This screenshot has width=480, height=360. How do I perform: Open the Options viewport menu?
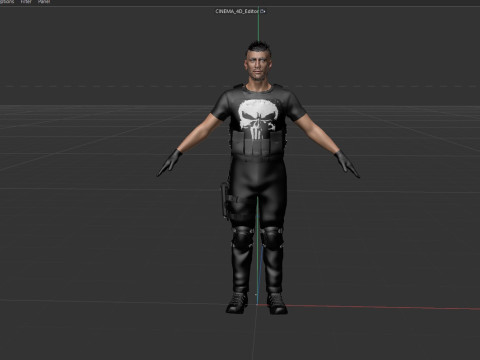(7, 2)
